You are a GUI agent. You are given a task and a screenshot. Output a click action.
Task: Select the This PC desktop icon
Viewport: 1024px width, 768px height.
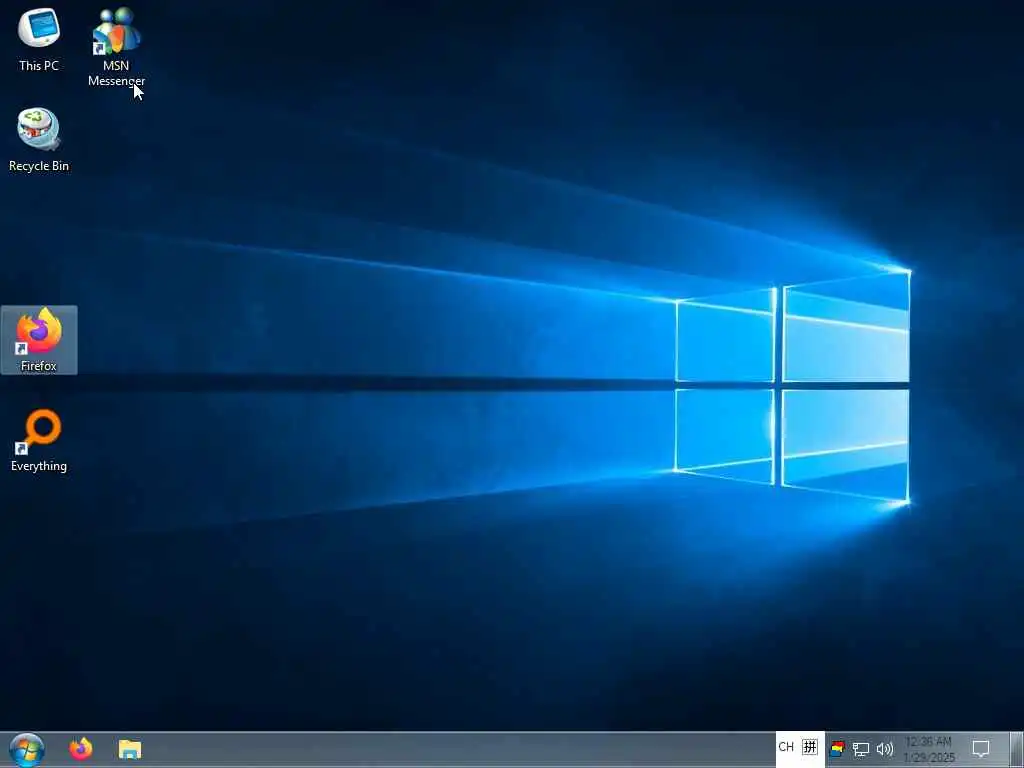pos(39,39)
